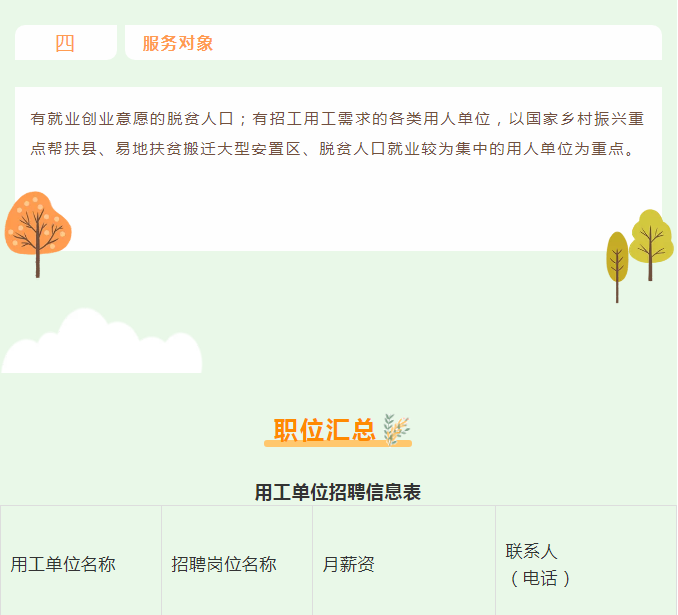The width and height of the screenshot is (678, 615).
Task: Click the 职位汇总 title
Action: pos(324,430)
